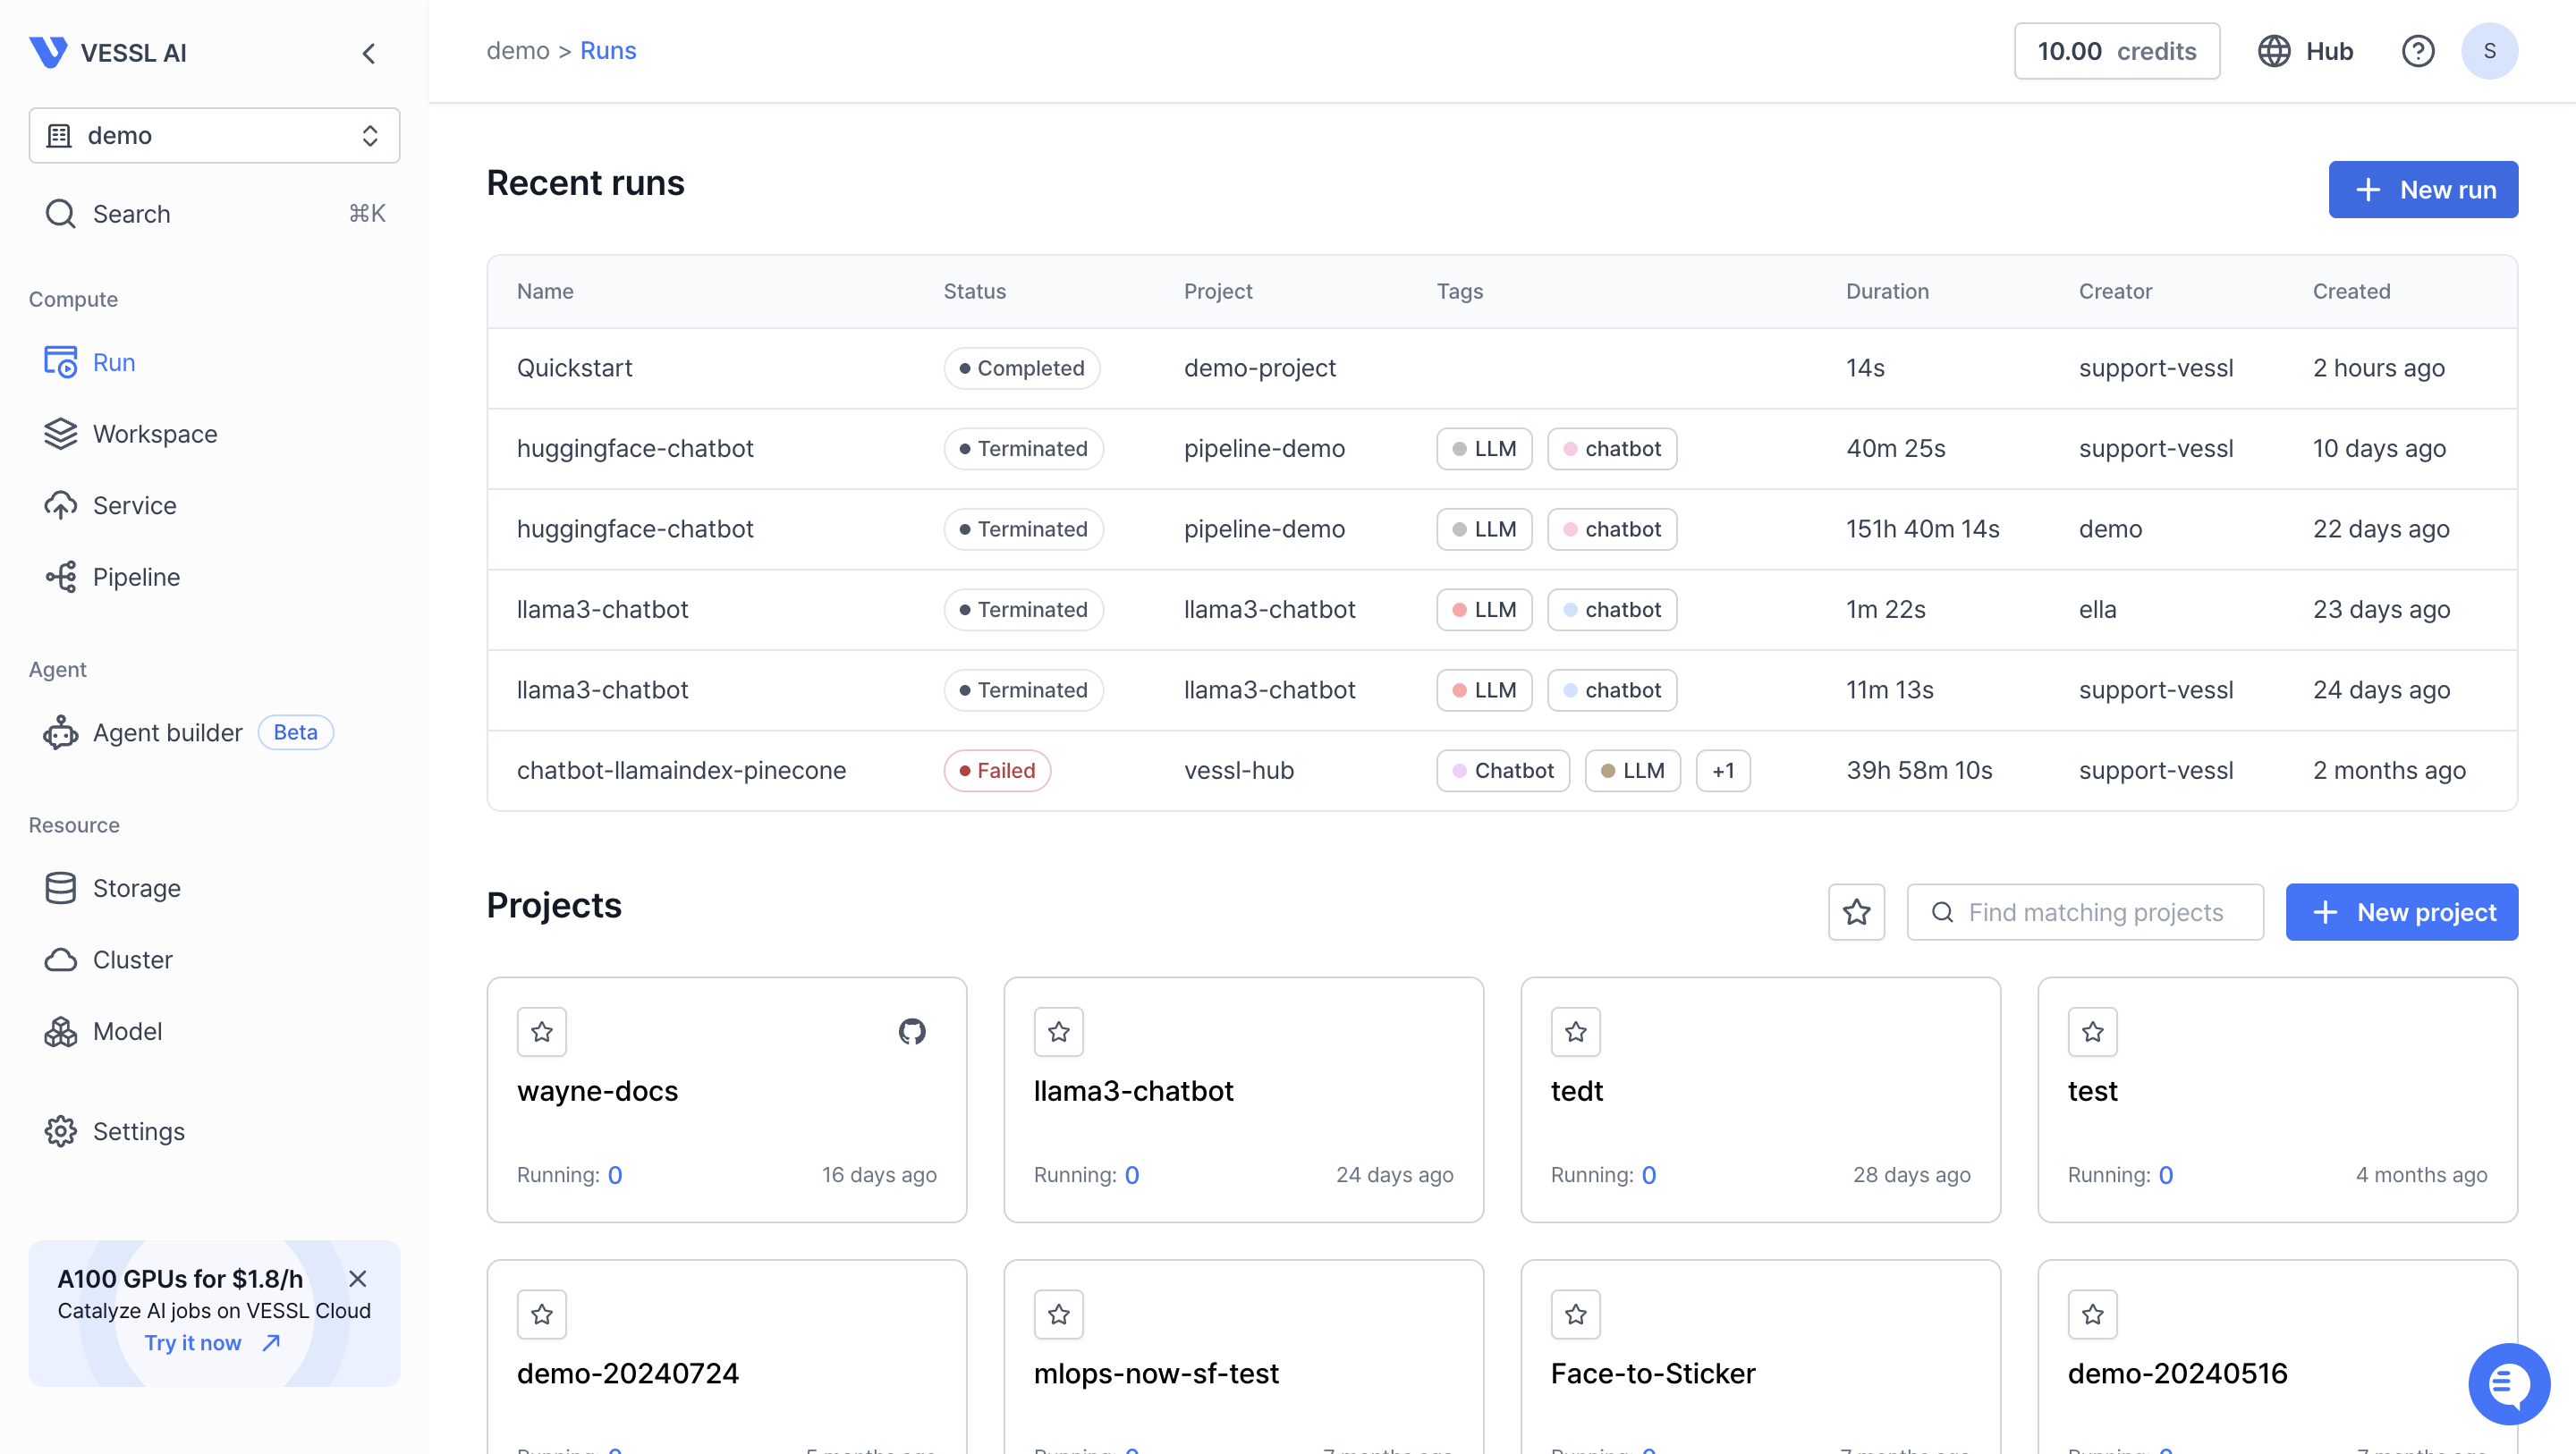This screenshot has width=2576, height=1454.
Task: Click the Runs breadcrumb
Action: 608,51
